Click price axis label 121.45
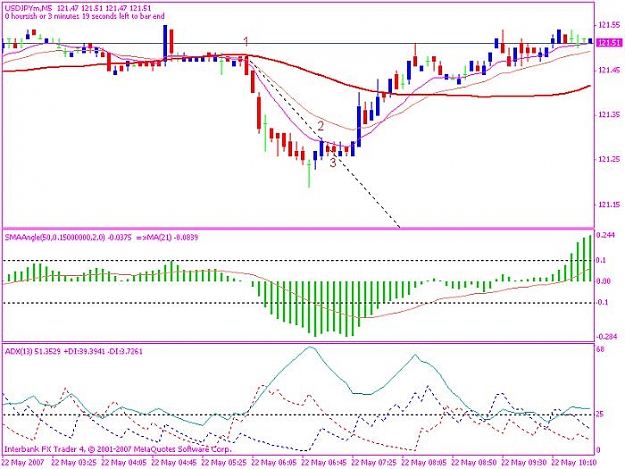This screenshot has width=625, height=469. click(x=609, y=70)
